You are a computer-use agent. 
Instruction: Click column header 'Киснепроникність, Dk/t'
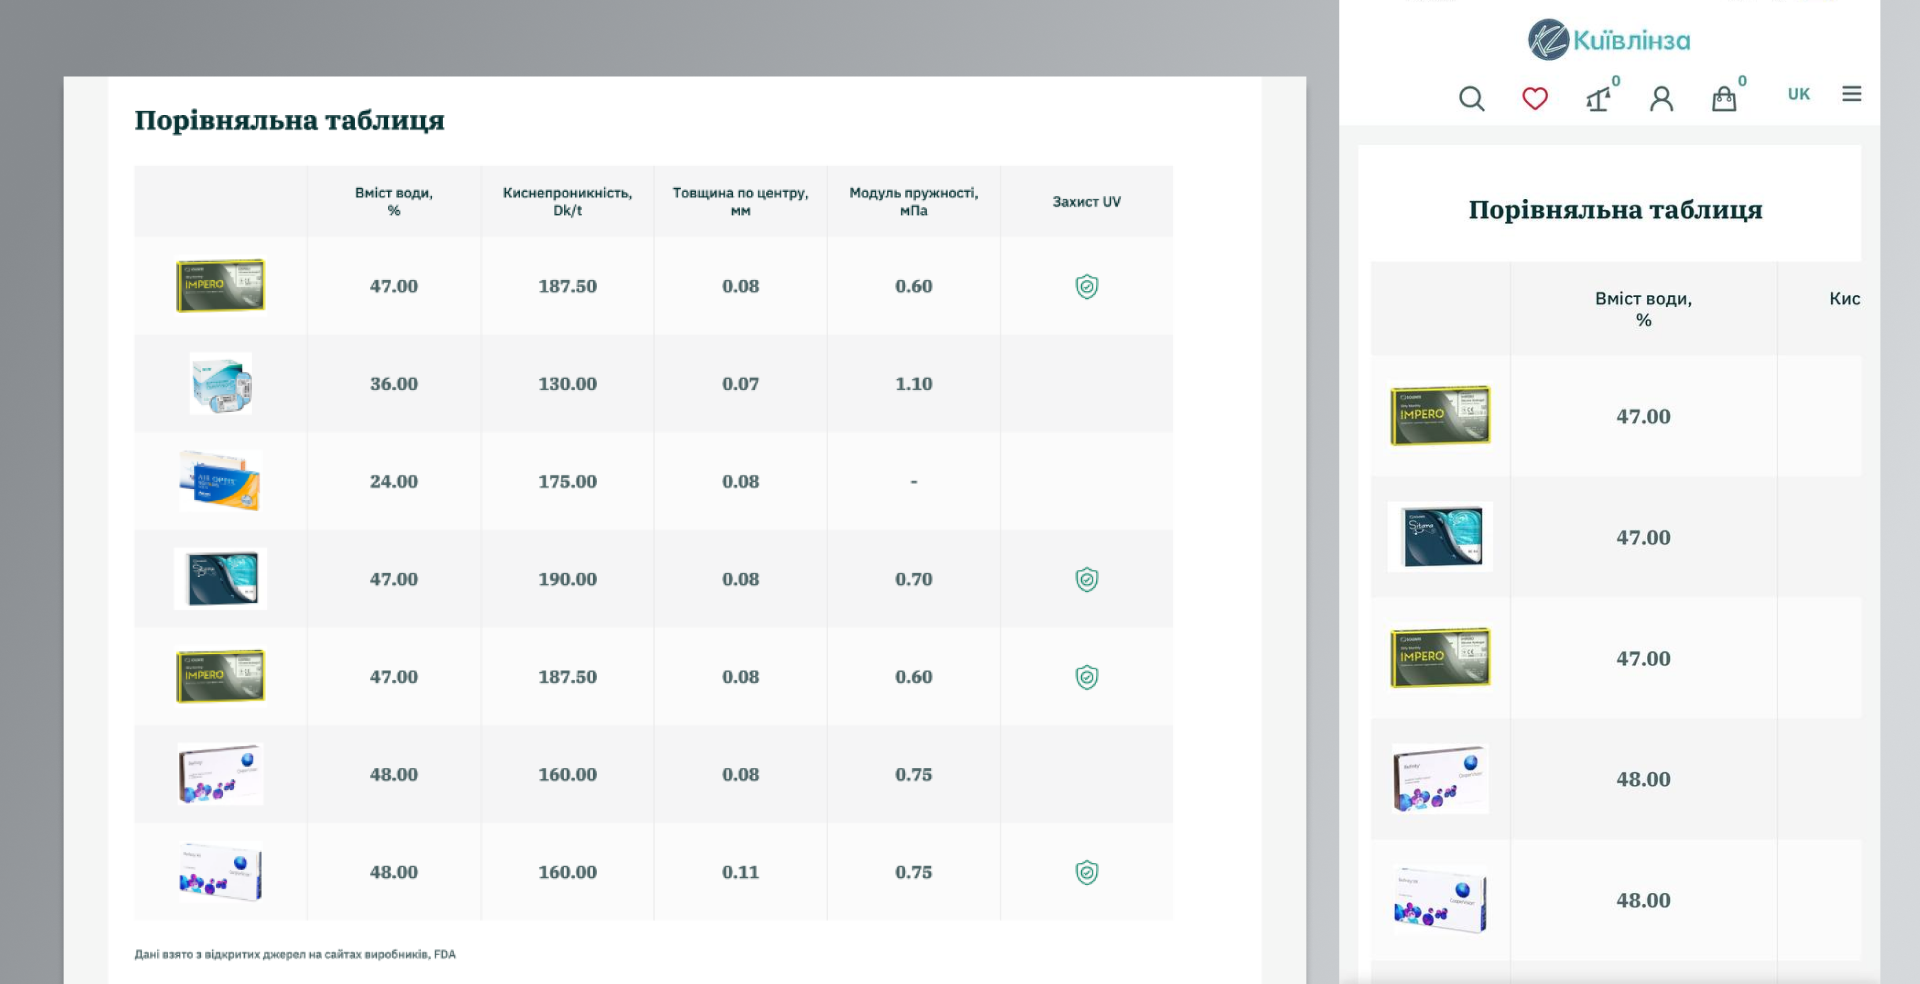pyautogui.click(x=567, y=201)
